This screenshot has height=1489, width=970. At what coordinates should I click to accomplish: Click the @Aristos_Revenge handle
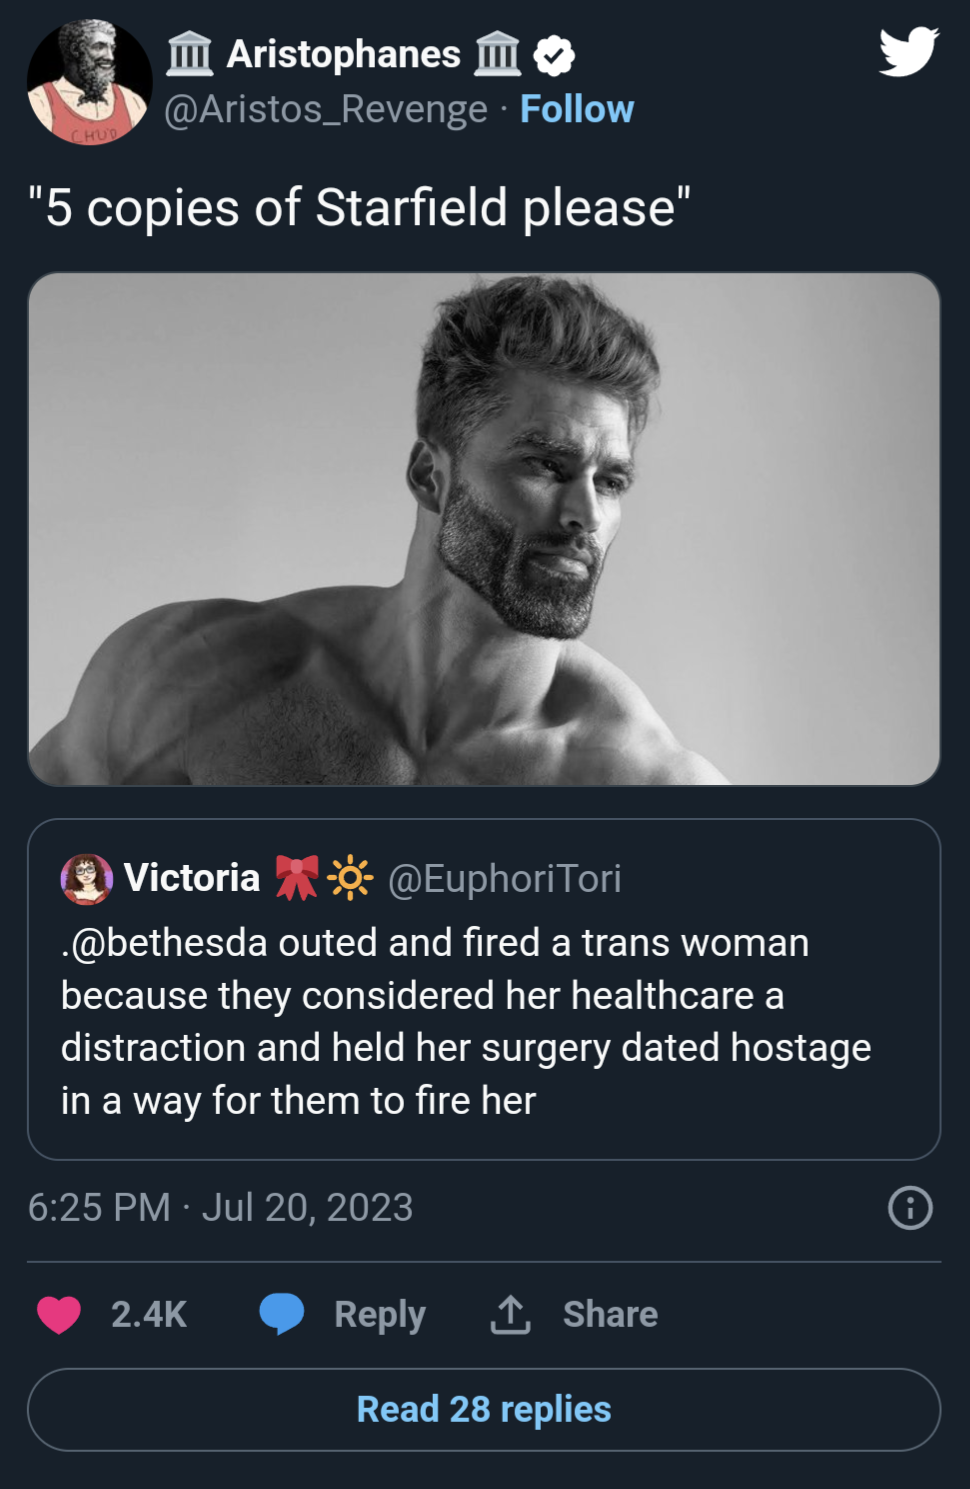click(x=325, y=109)
